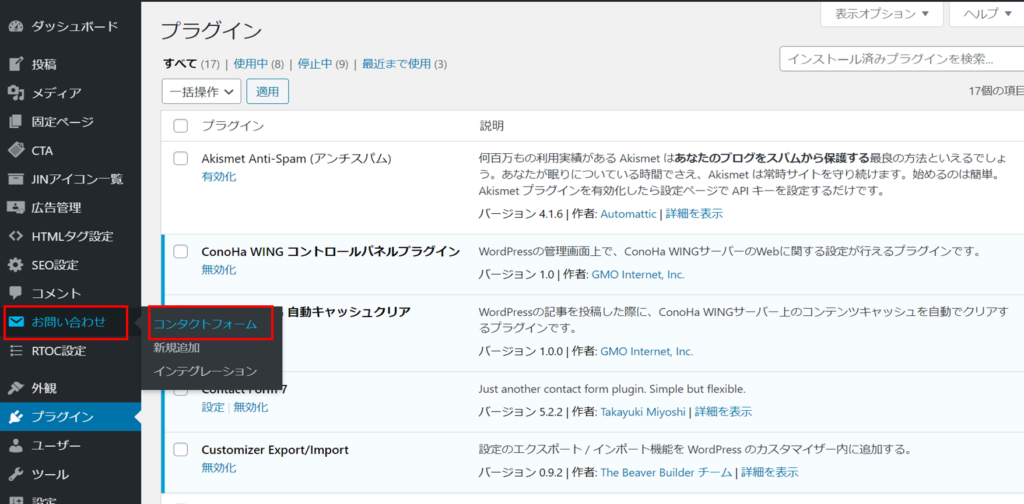Click 無効化 link for Contact Form 7
The image size is (1024, 504).
pyautogui.click(x=251, y=407)
